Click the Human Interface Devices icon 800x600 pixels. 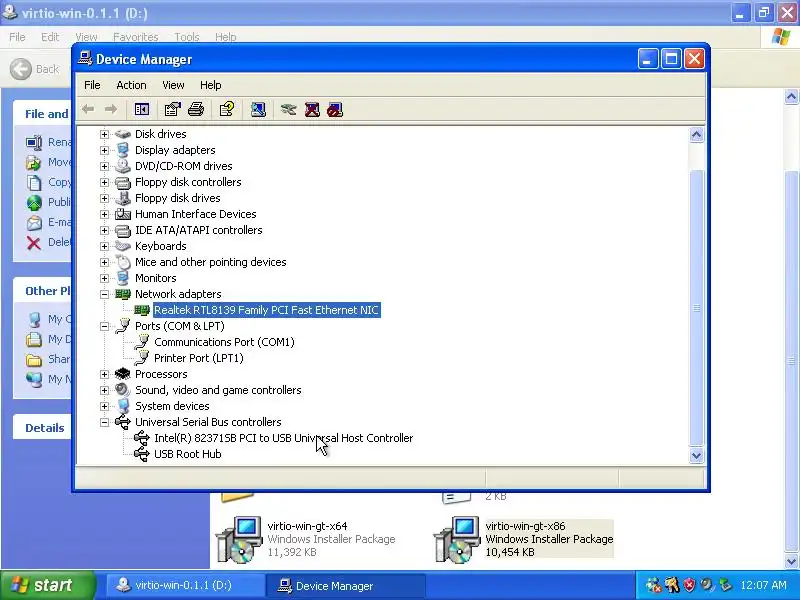[x=122, y=214]
